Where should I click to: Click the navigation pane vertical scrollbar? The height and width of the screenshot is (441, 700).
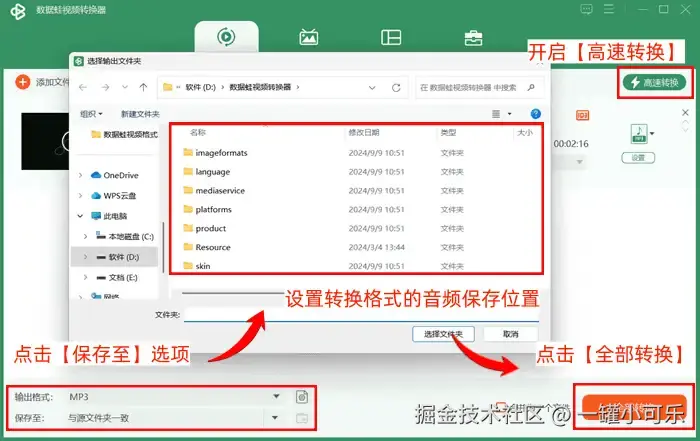point(163,248)
